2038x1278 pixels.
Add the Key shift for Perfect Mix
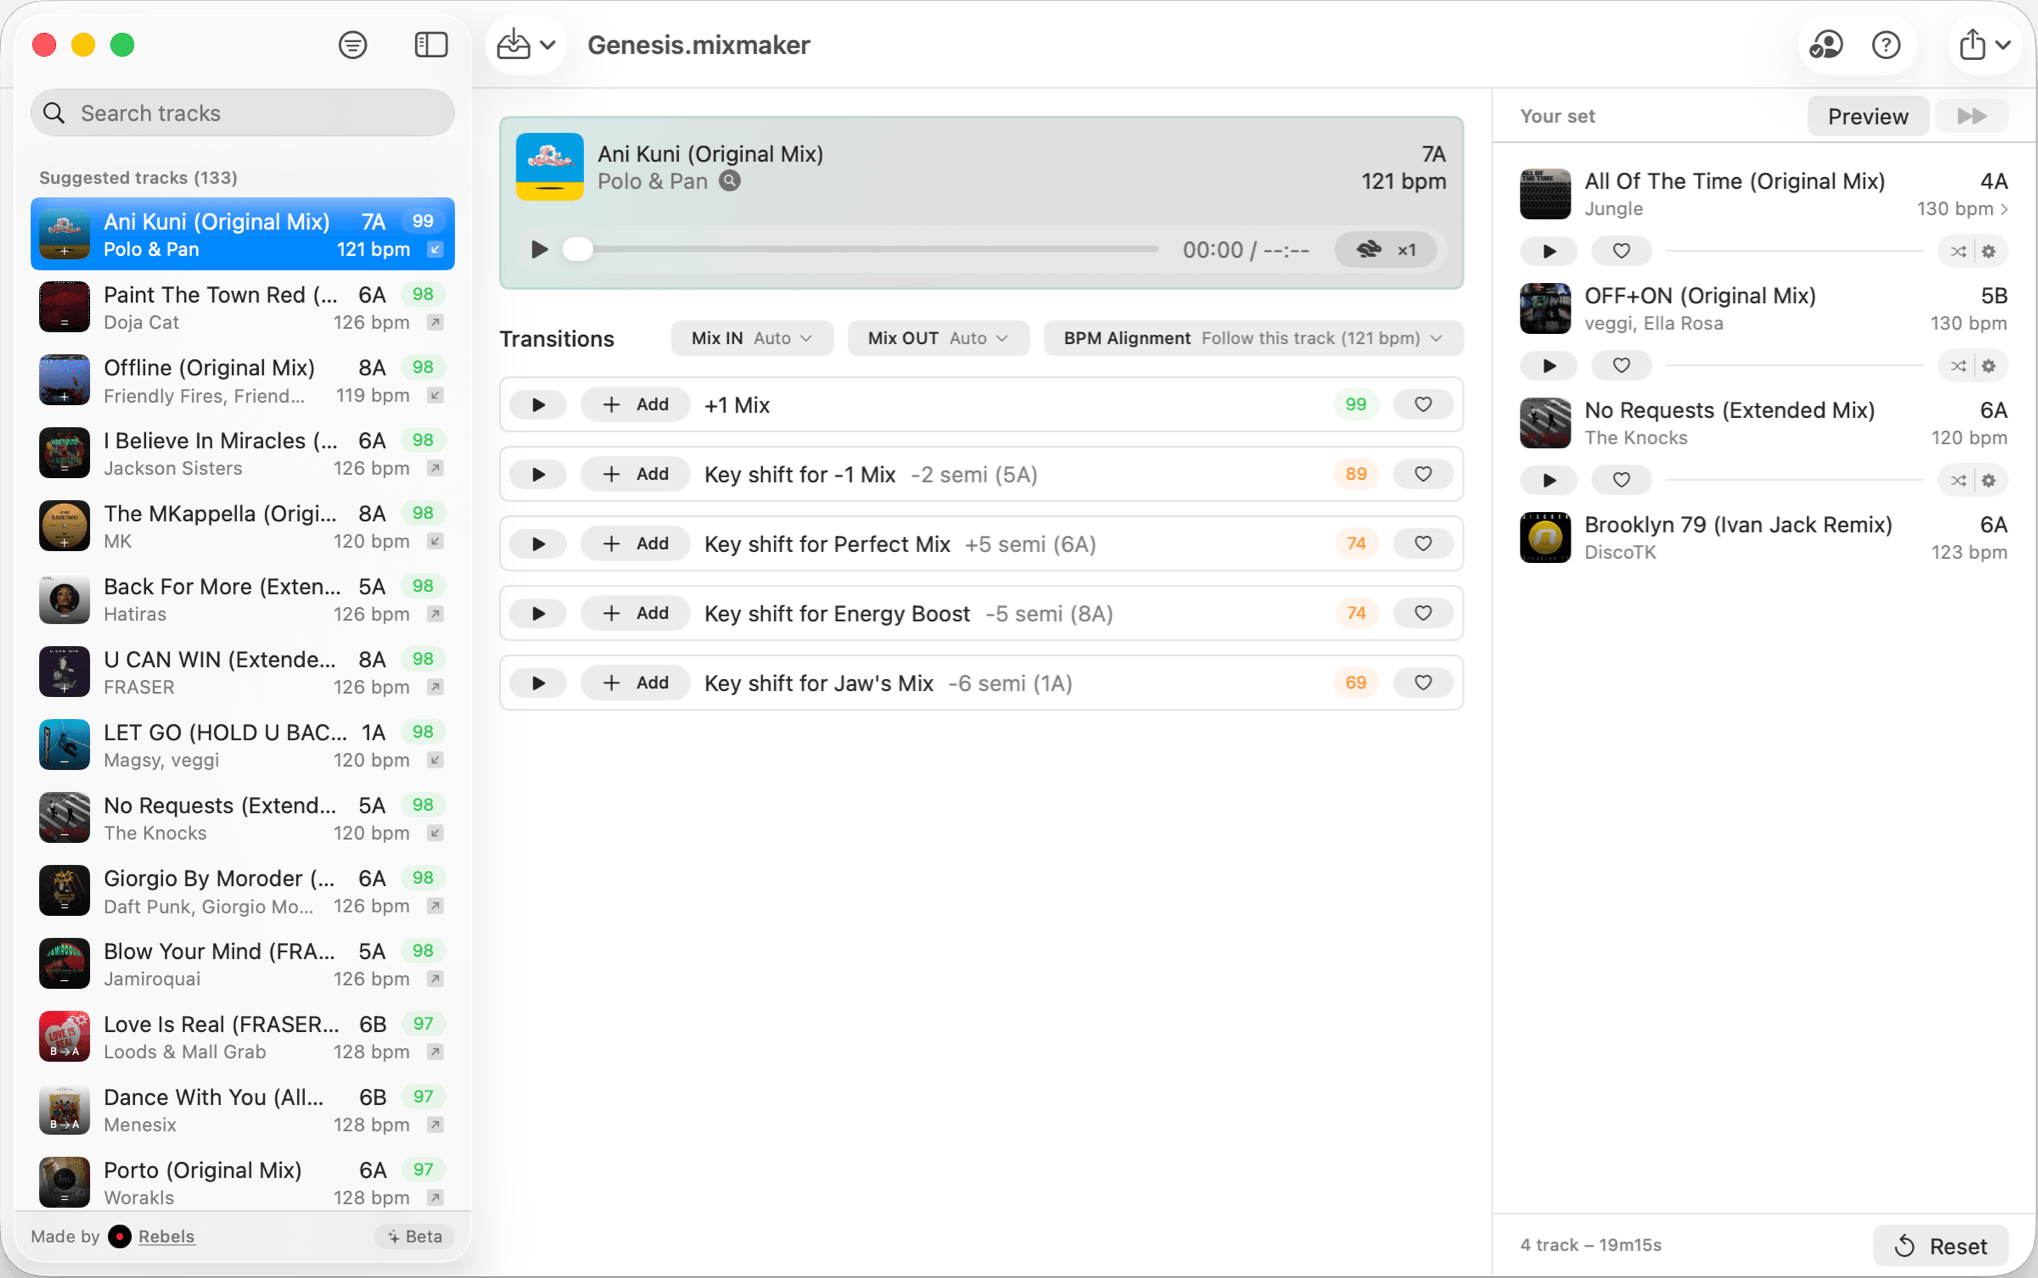(635, 544)
